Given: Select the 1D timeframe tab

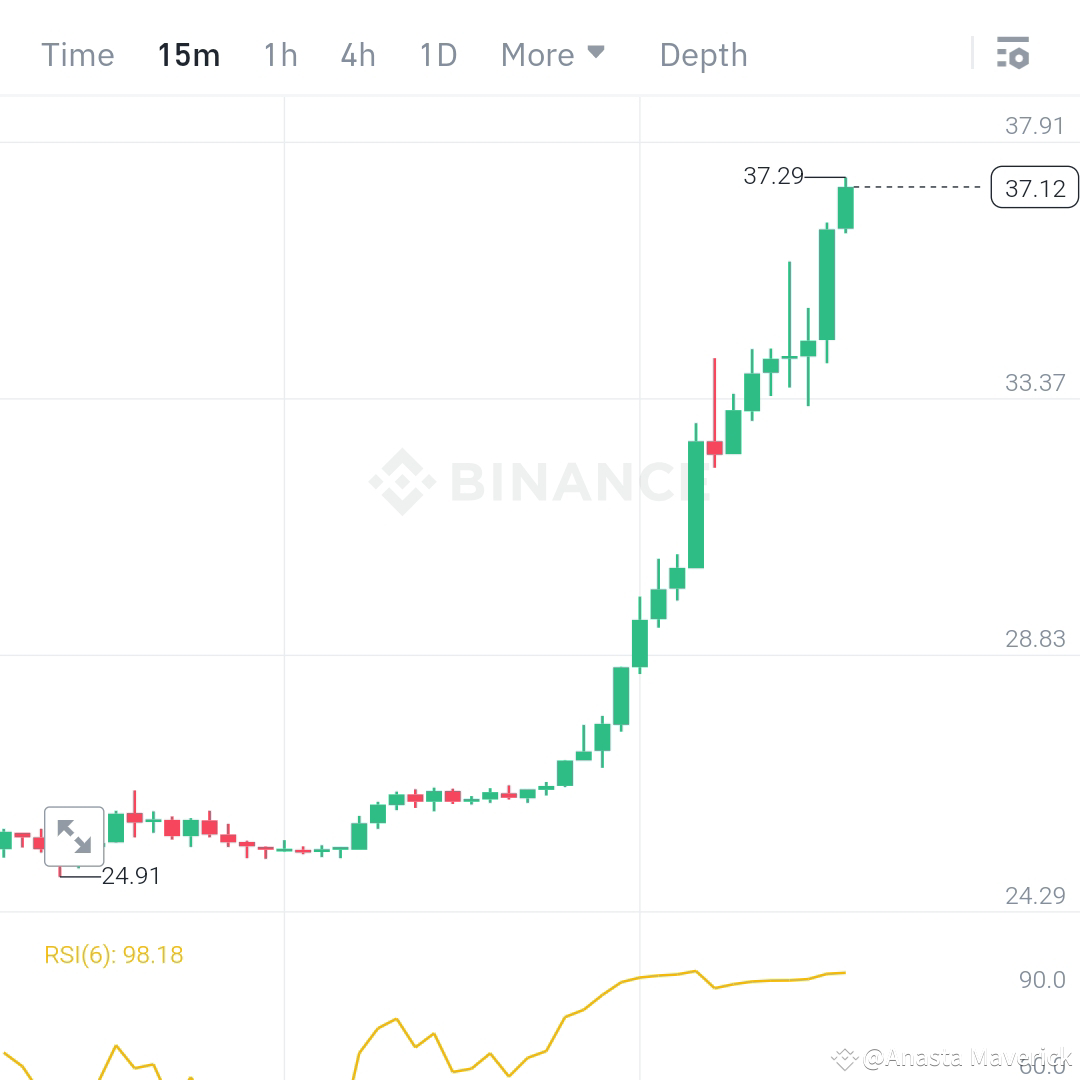Looking at the screenshot, I should 437,55.
